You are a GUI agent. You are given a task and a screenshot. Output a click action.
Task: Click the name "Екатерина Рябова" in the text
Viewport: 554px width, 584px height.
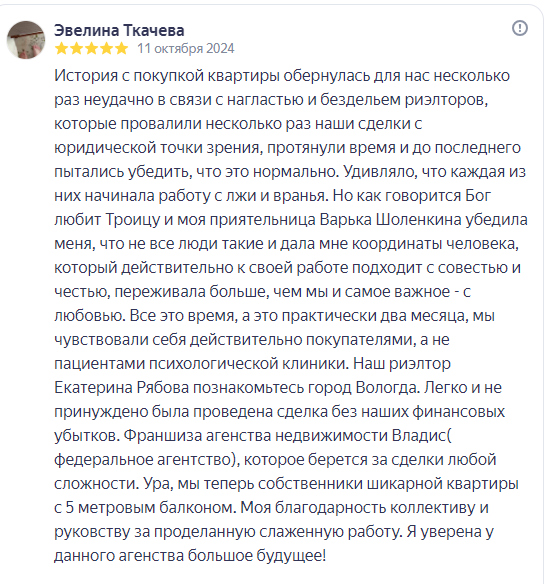tap(121, 388)
